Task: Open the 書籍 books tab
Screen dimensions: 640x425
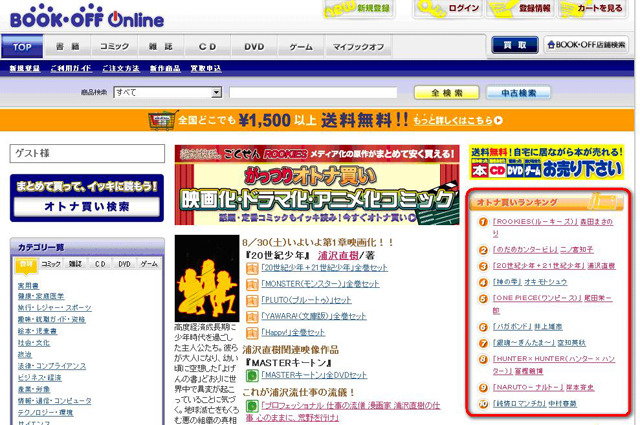Action: (67, 47)
